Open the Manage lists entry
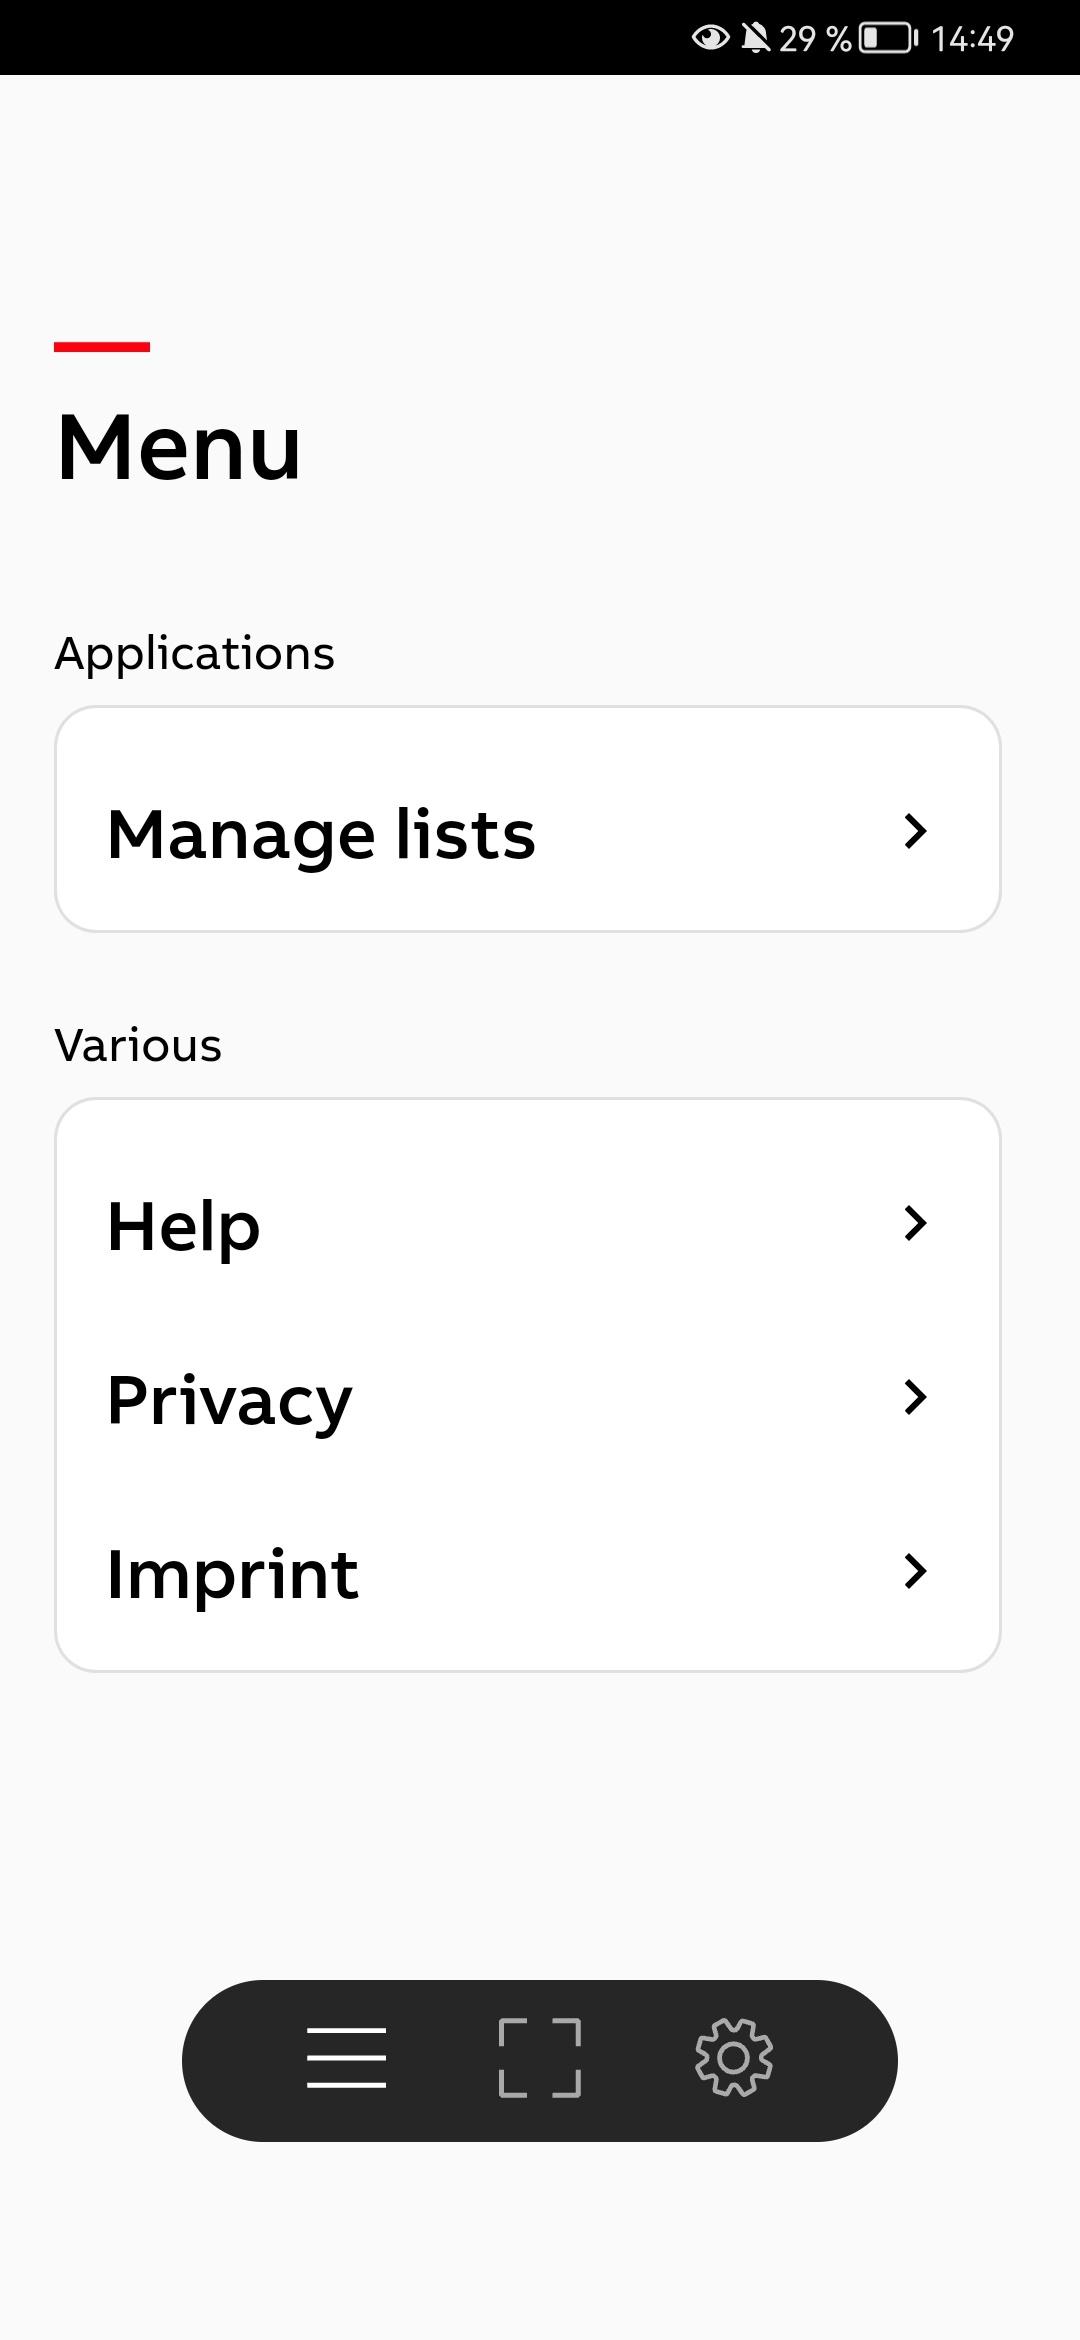 tap(321, 834)
